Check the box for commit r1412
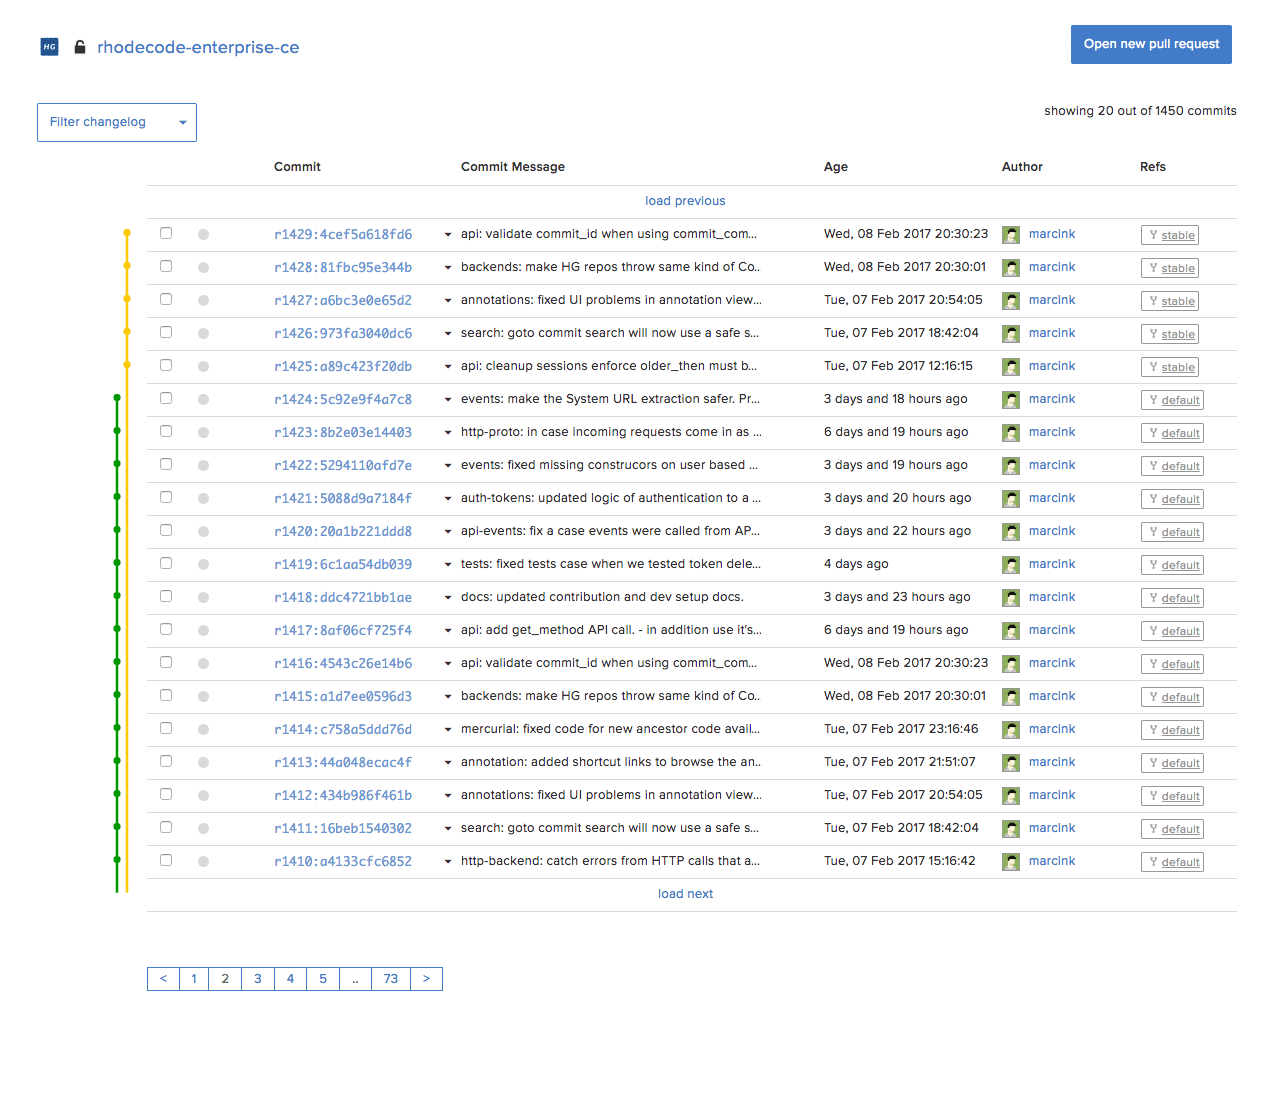 [x=166, y=794]
